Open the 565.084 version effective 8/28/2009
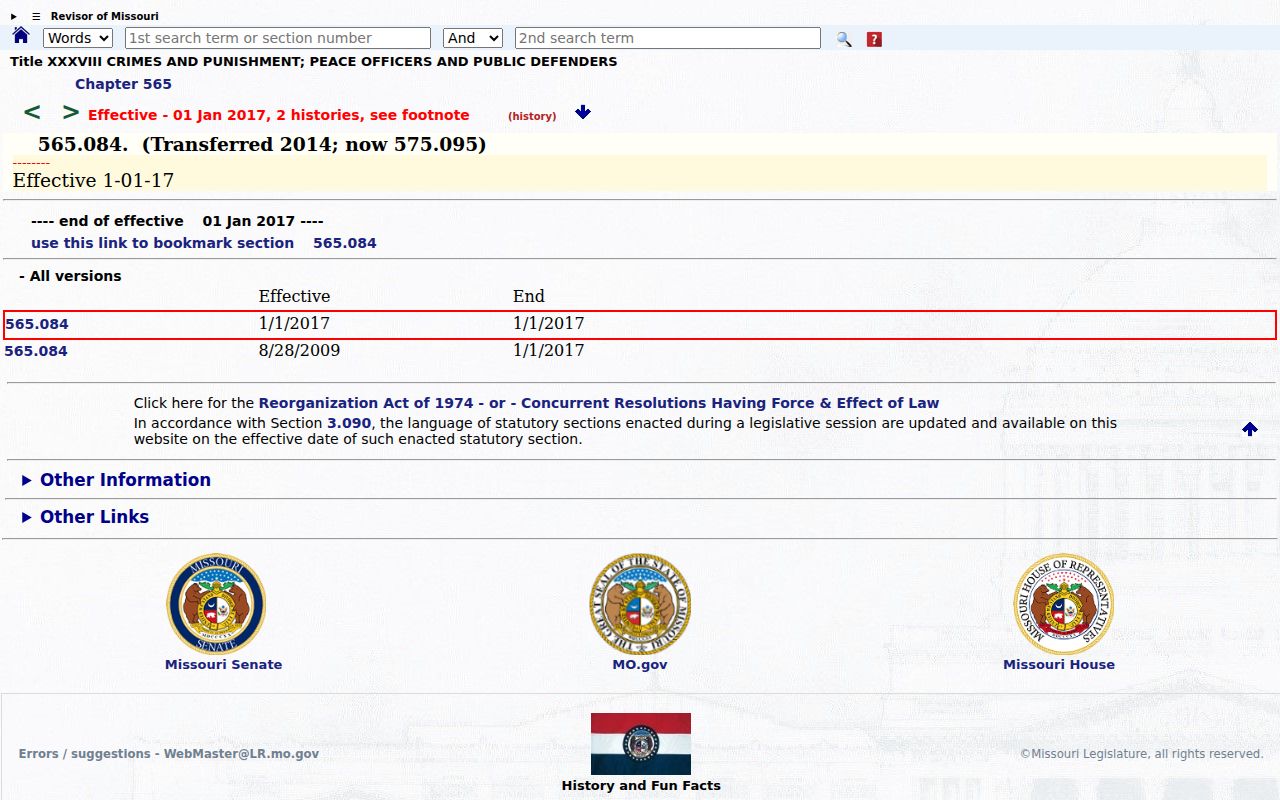The width and height of the screenshot is (1280, 800). click(x=36, y=351)
